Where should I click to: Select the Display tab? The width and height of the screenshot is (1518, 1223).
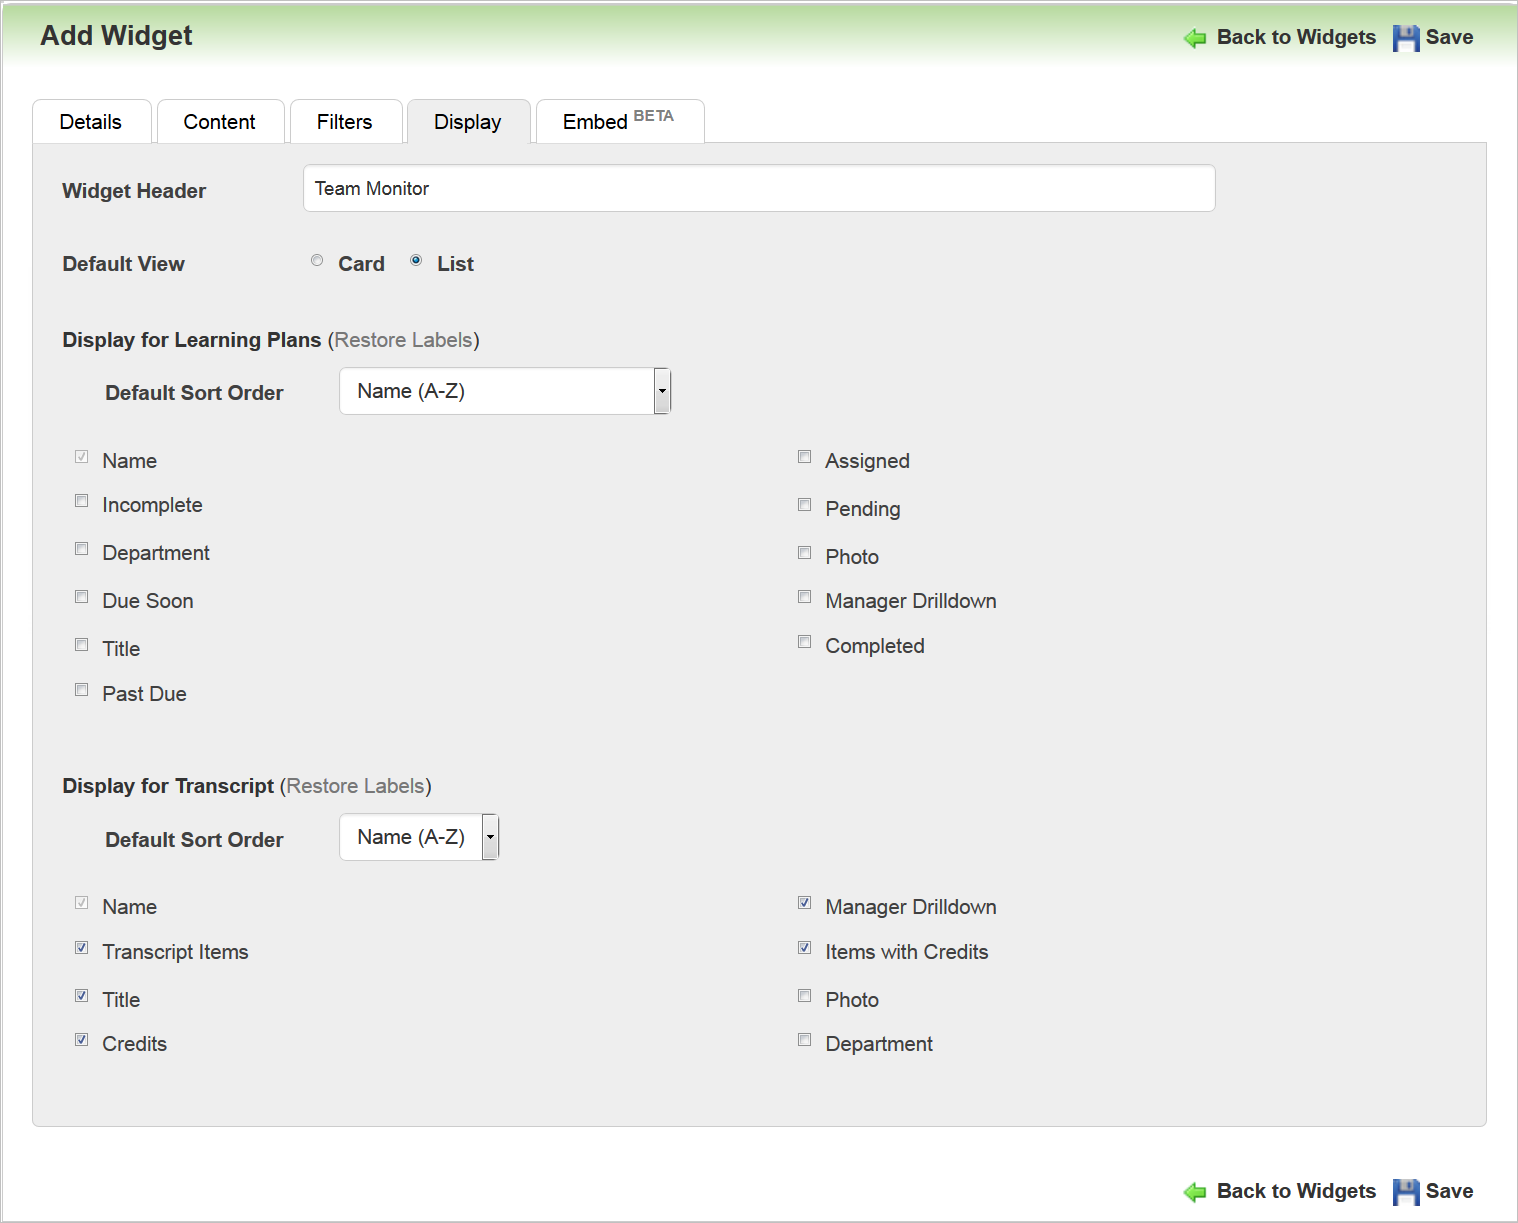[x=468, y=122]
